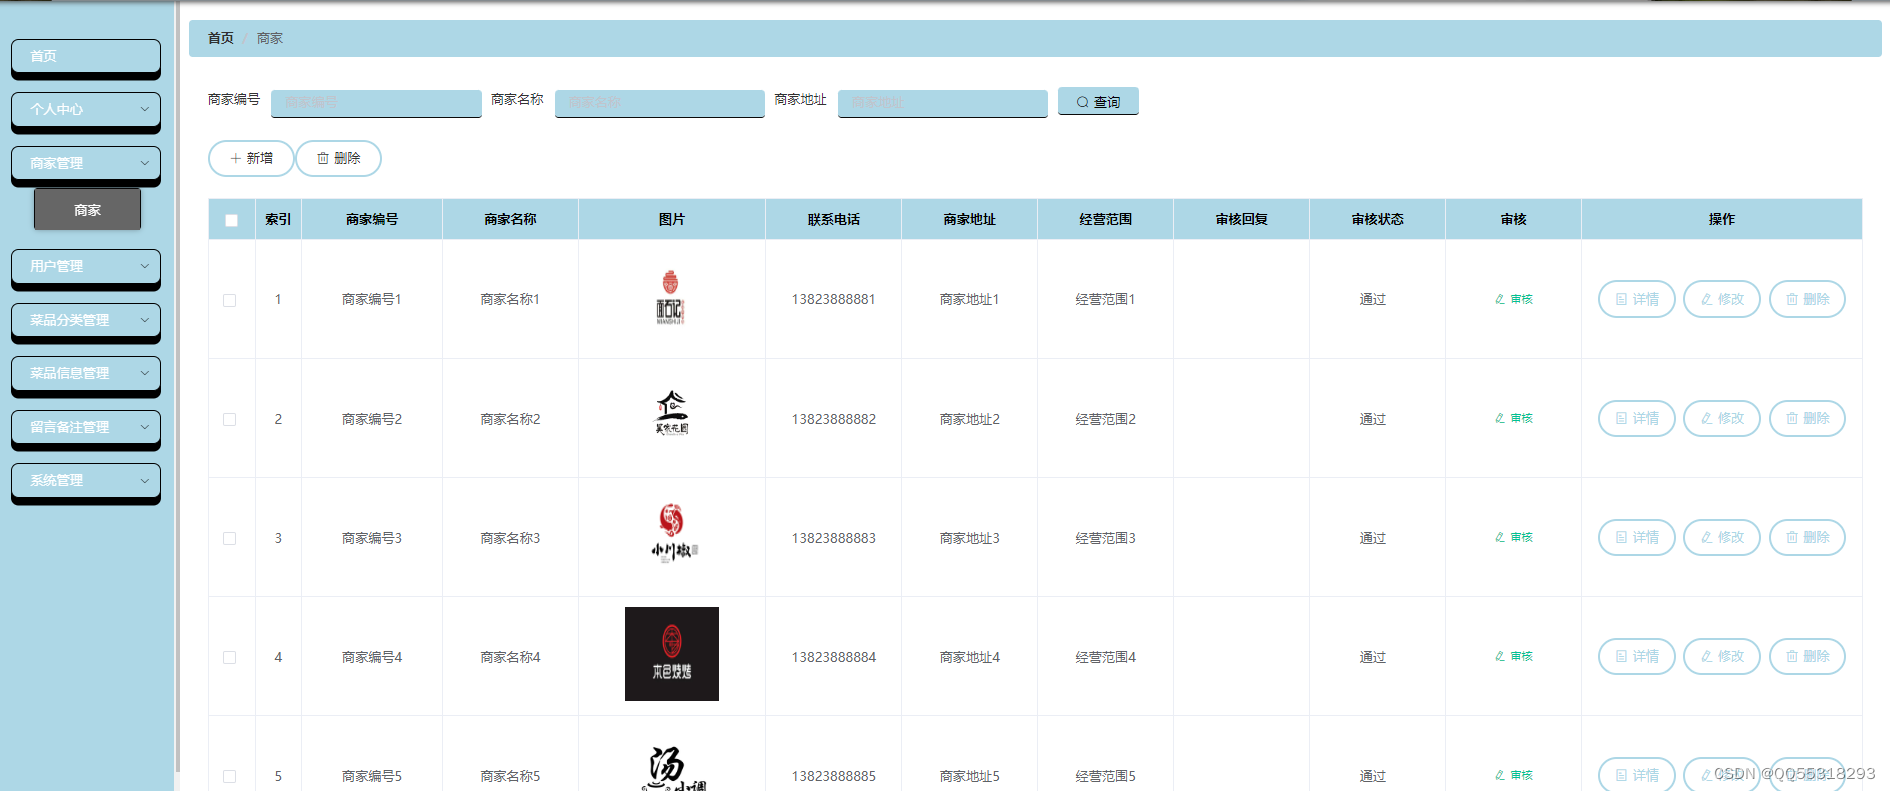Click 修改 for 商家名称1

[1722, 299]
